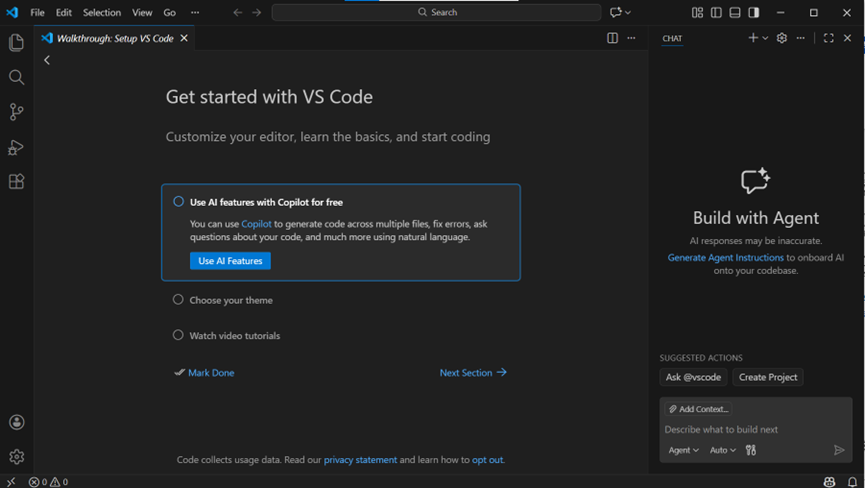Image resolution: width=865 pixels, height=488 pixels.
Task: Go forward with the title bar arrow
Action: click(x=257, y=12)
